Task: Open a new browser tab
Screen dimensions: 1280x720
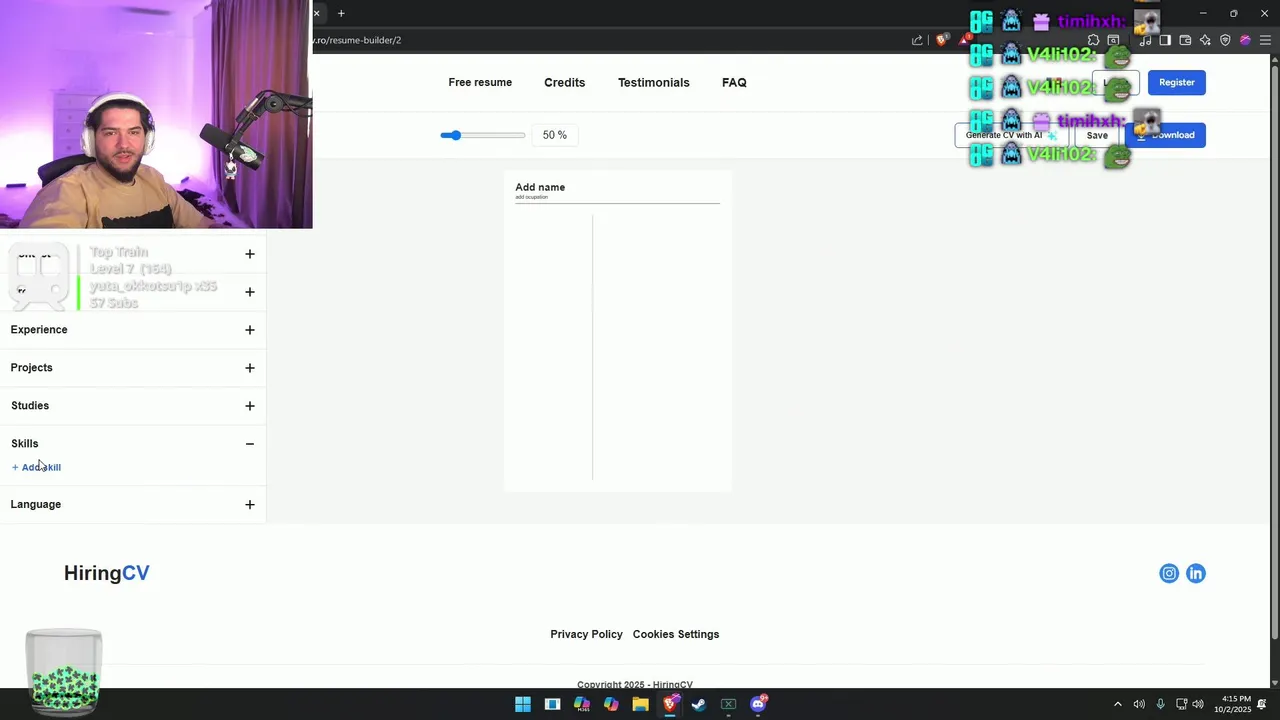Action: click(x=341, y=13)
